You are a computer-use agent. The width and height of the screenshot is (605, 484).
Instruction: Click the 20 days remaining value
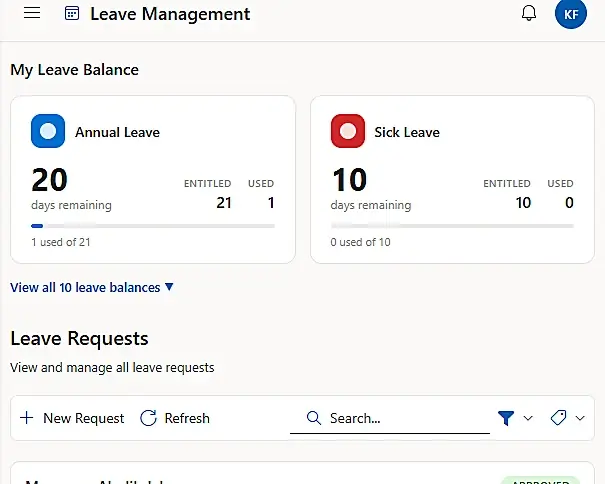[x=49, y=180]
